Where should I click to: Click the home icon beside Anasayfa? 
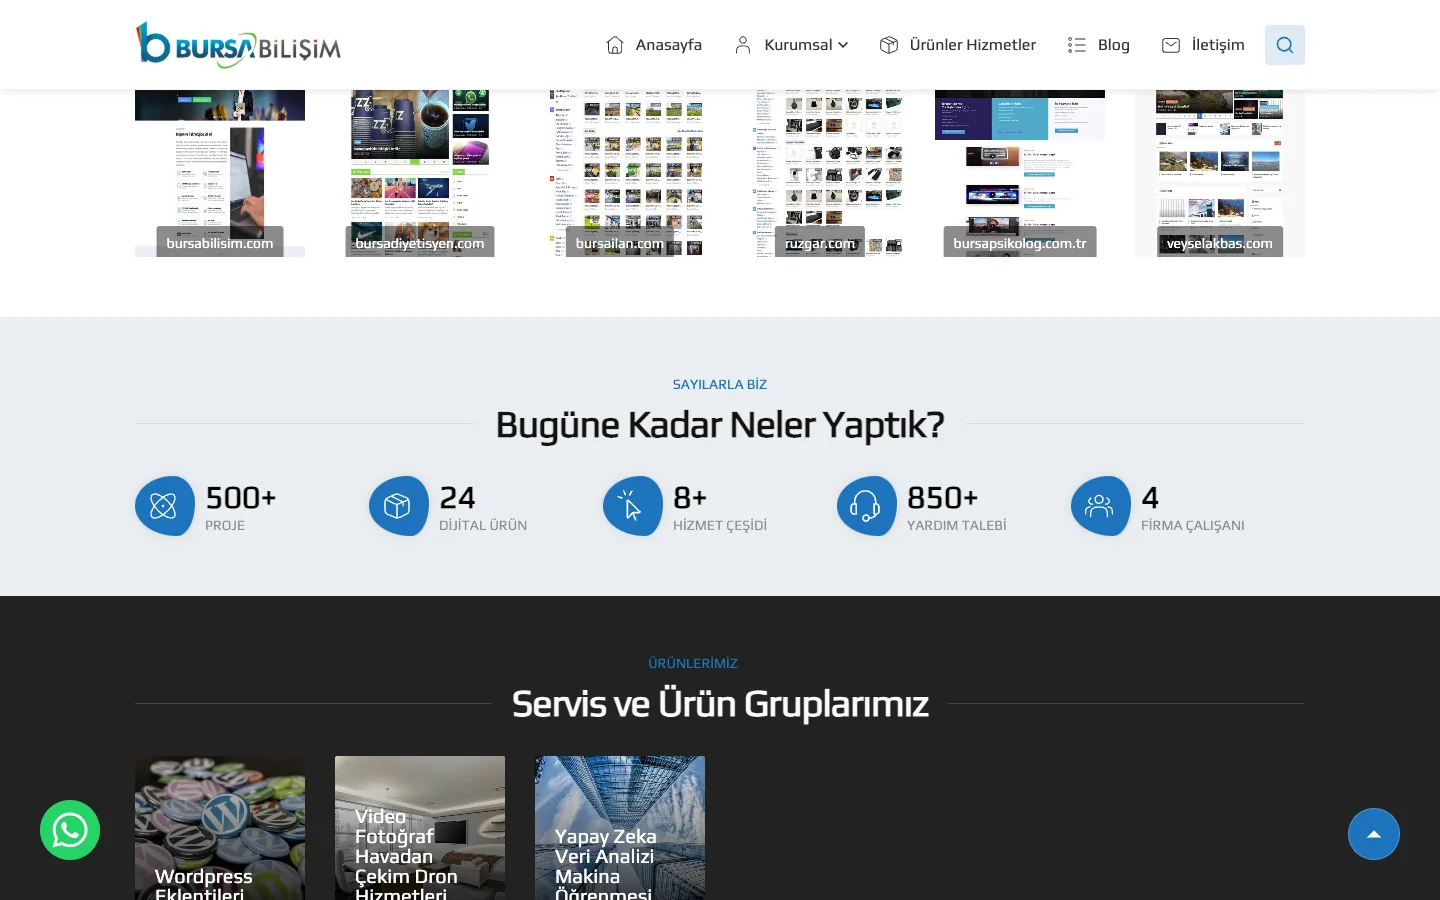coord(615,45)
